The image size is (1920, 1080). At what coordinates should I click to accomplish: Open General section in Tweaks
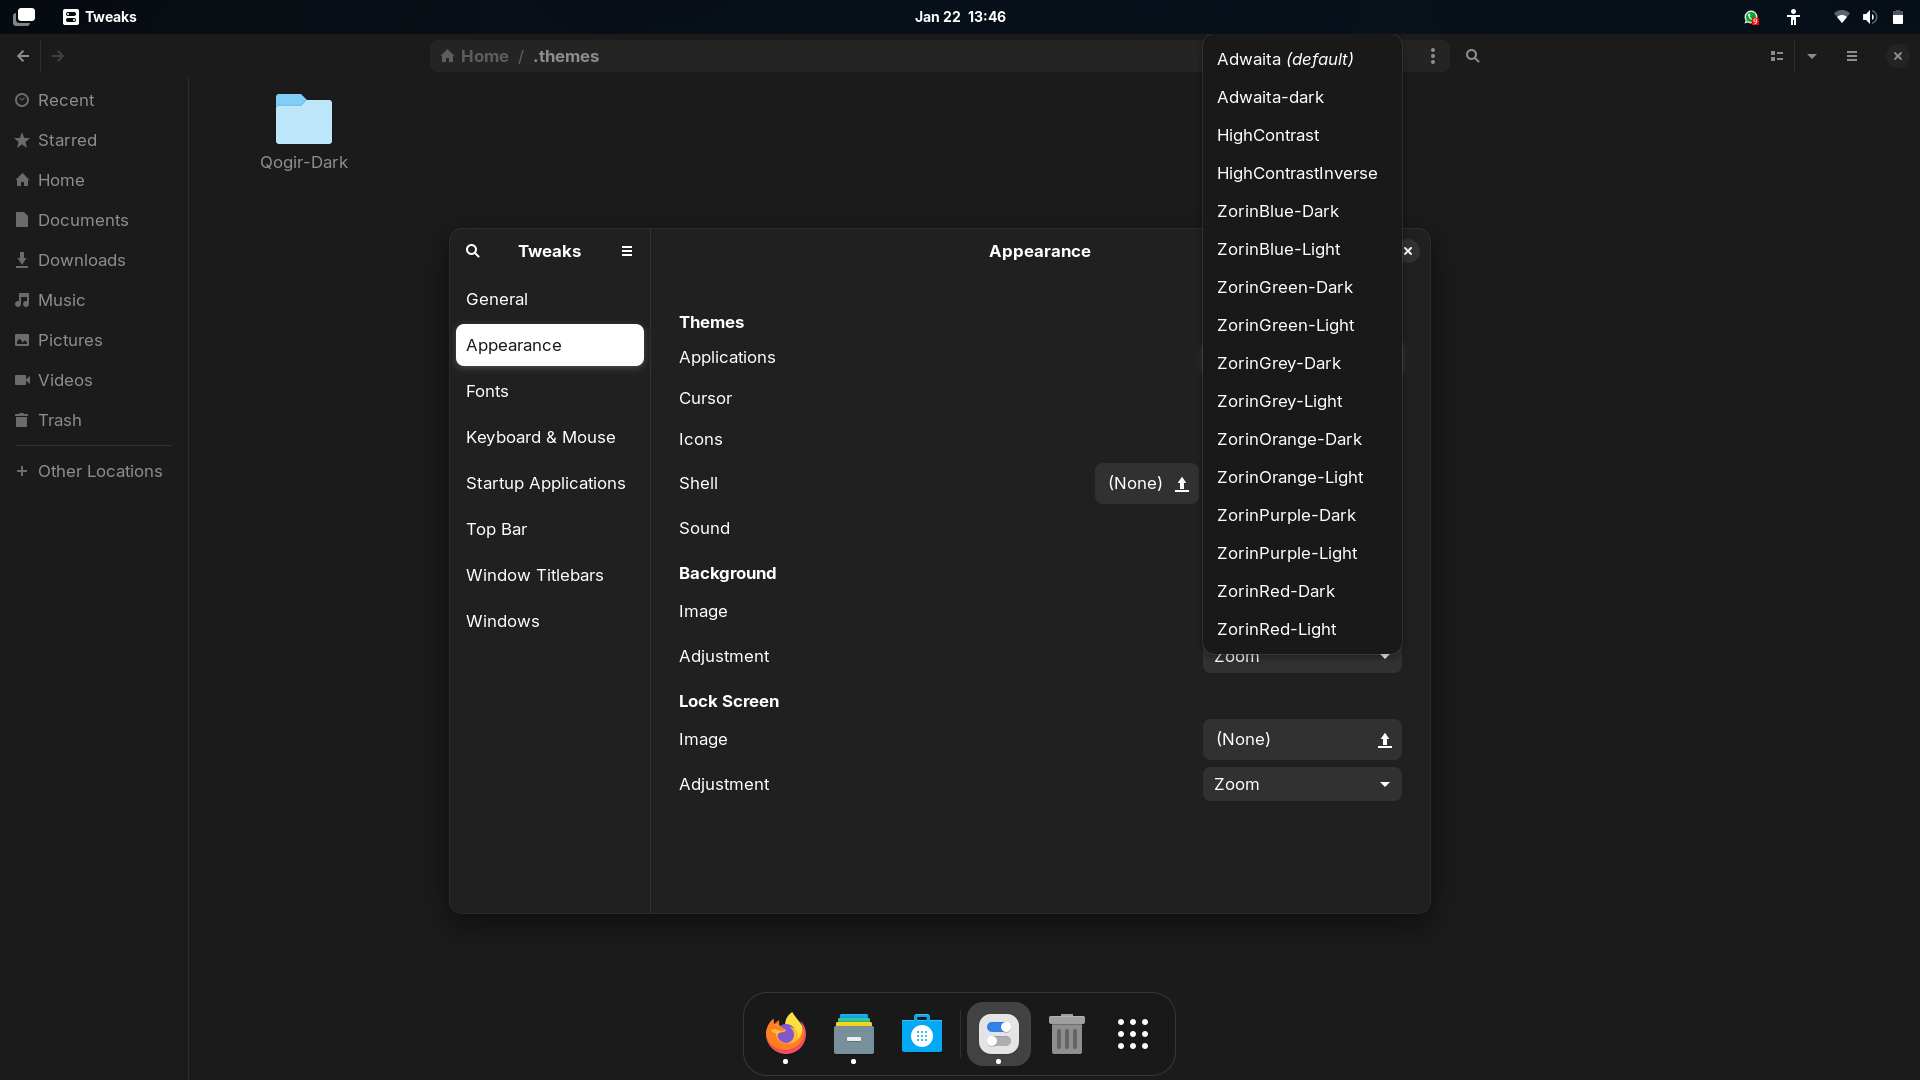pyautogui.click(x=550, y=299)
